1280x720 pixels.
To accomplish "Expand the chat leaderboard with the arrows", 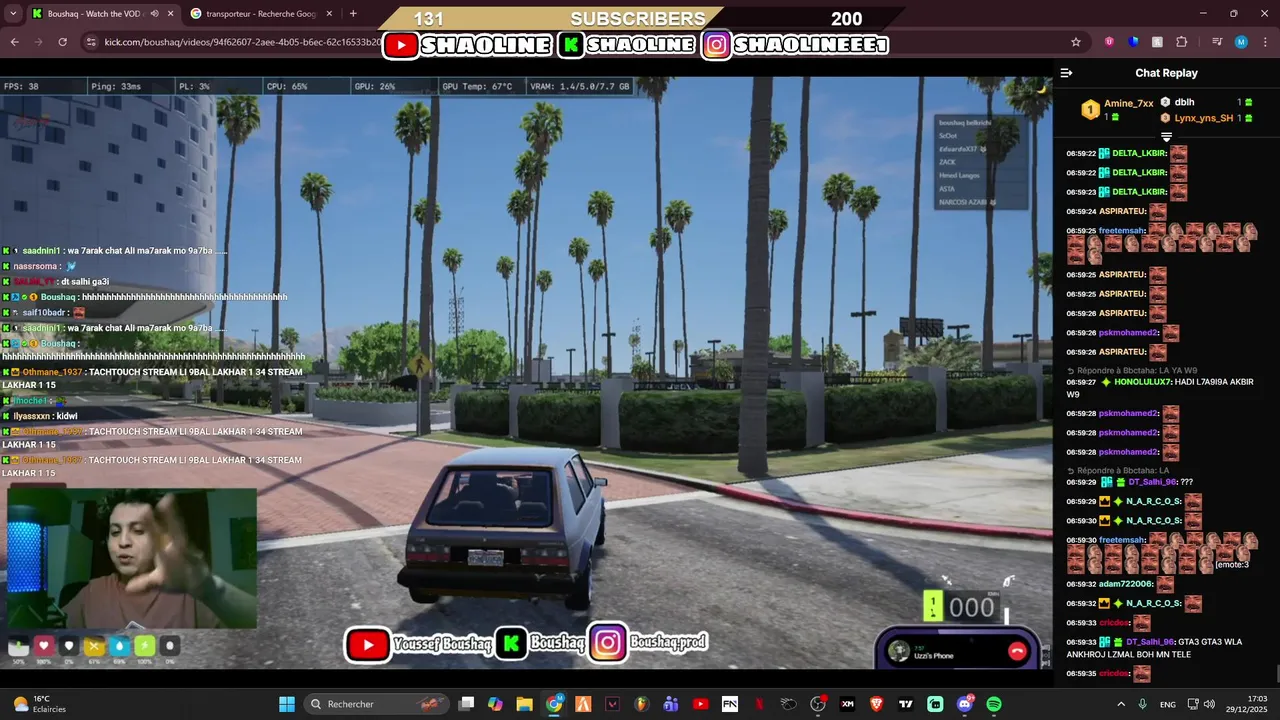I will (x=1166, y=137).
